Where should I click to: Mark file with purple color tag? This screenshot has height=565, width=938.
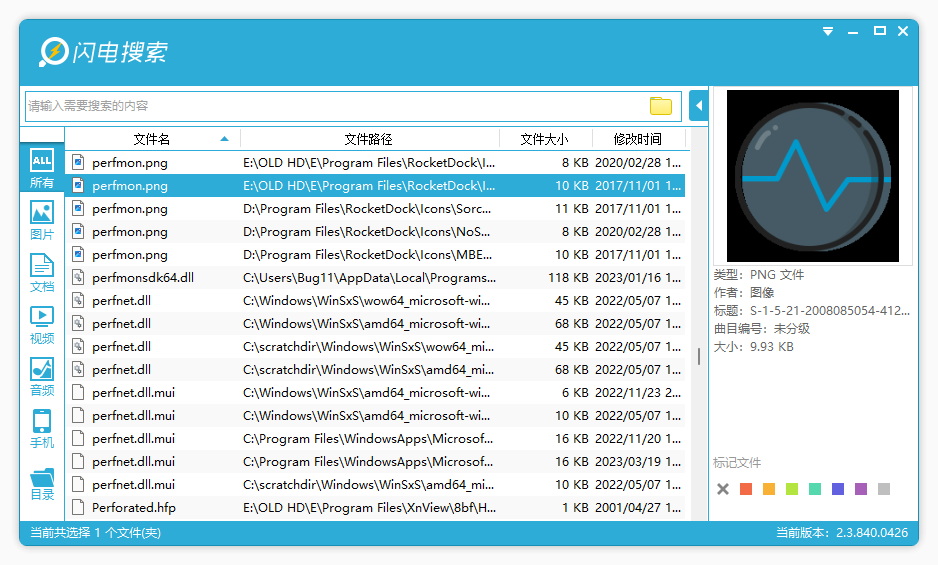coord(861,489)
